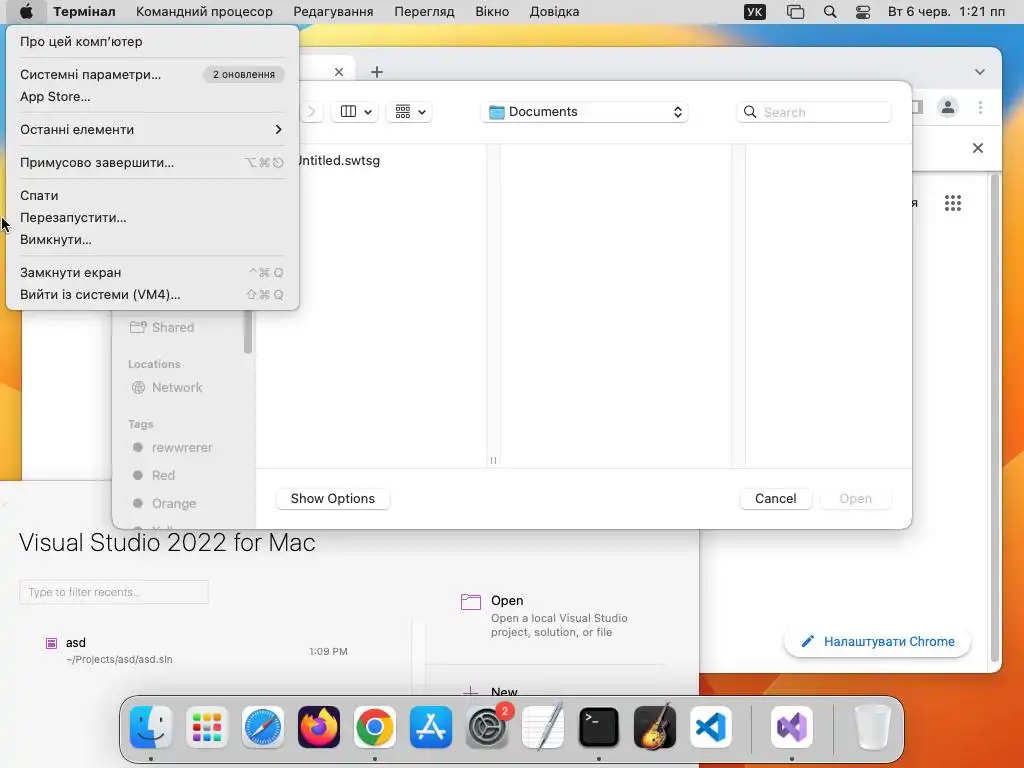Choose Вийти із системи (VM4)…
This screenshot has width=1024, height=768.
[152, 295]
